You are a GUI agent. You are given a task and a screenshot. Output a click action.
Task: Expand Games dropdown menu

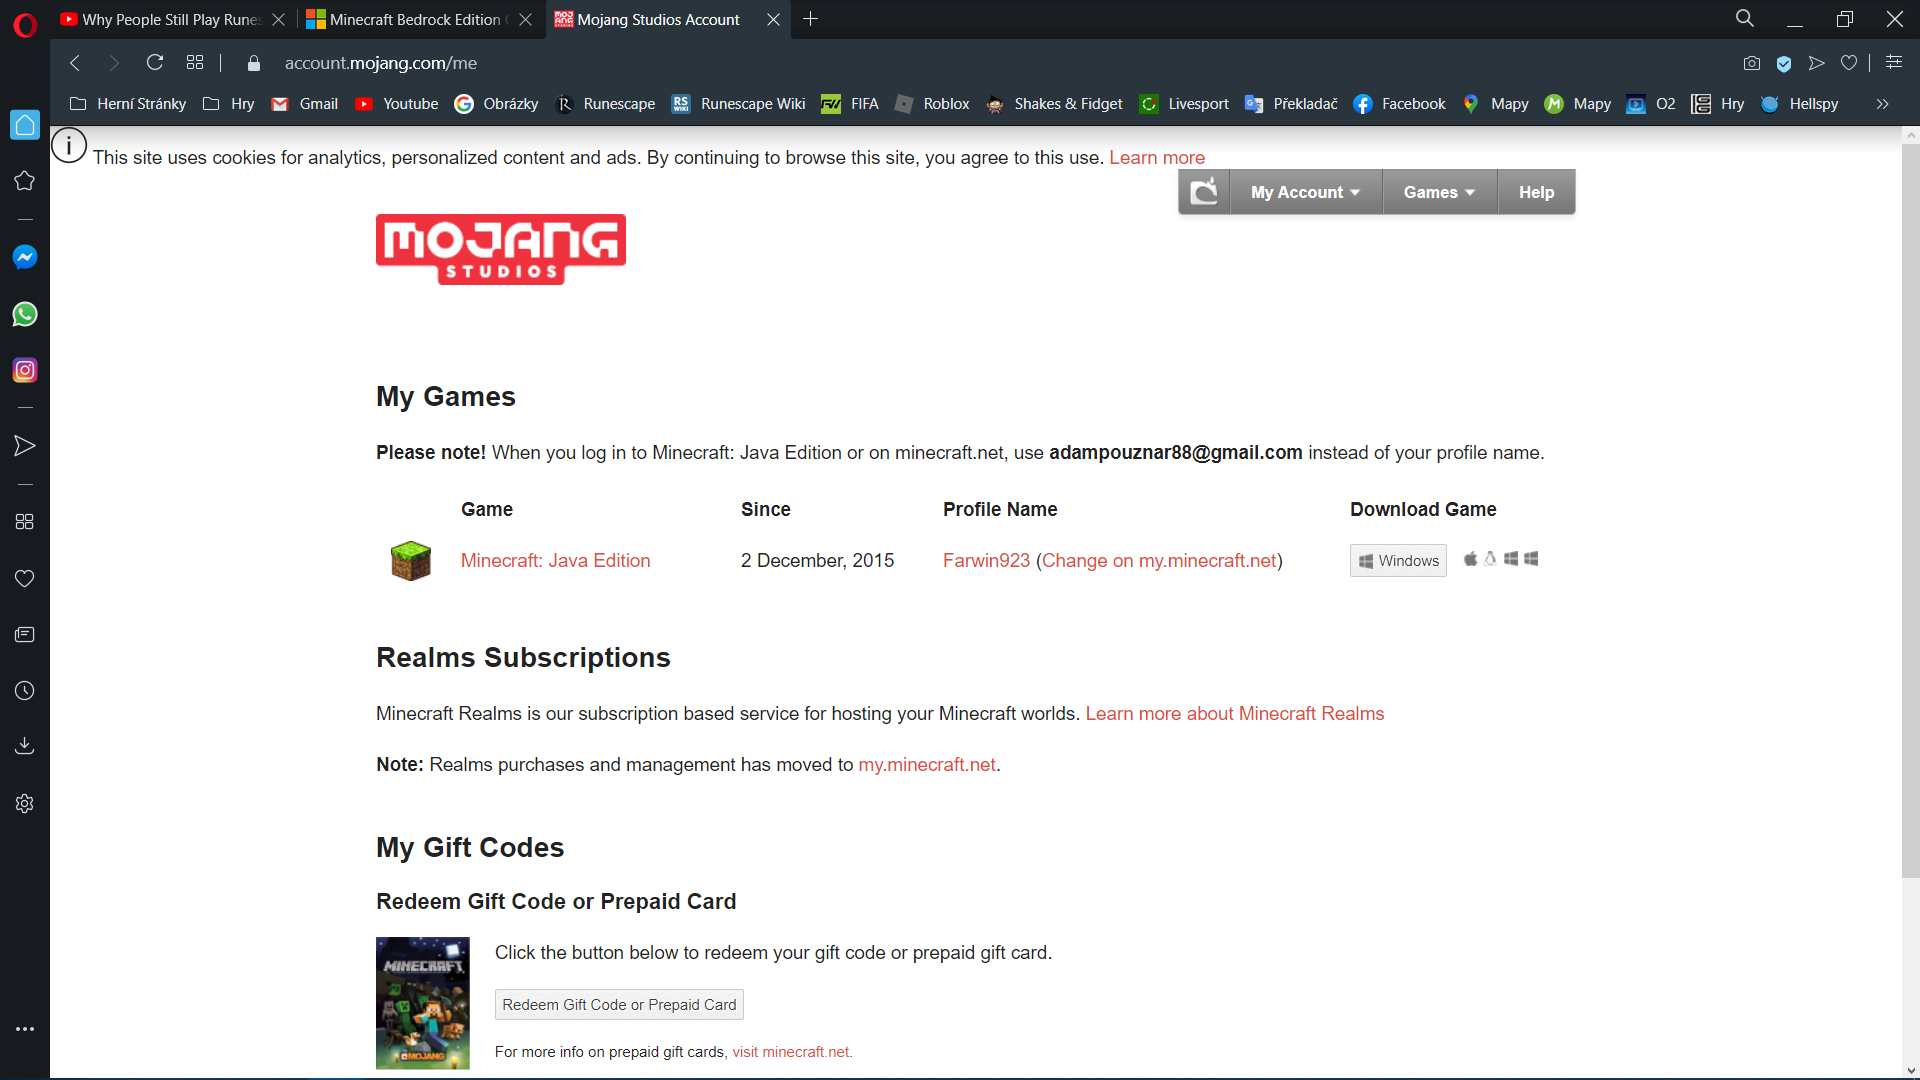1439,192
